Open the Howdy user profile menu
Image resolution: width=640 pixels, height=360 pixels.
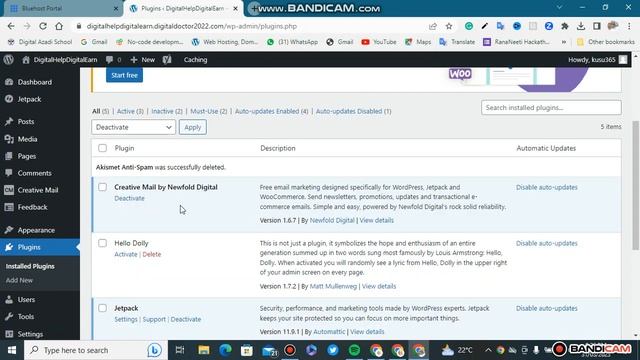[x=598, y=60]
